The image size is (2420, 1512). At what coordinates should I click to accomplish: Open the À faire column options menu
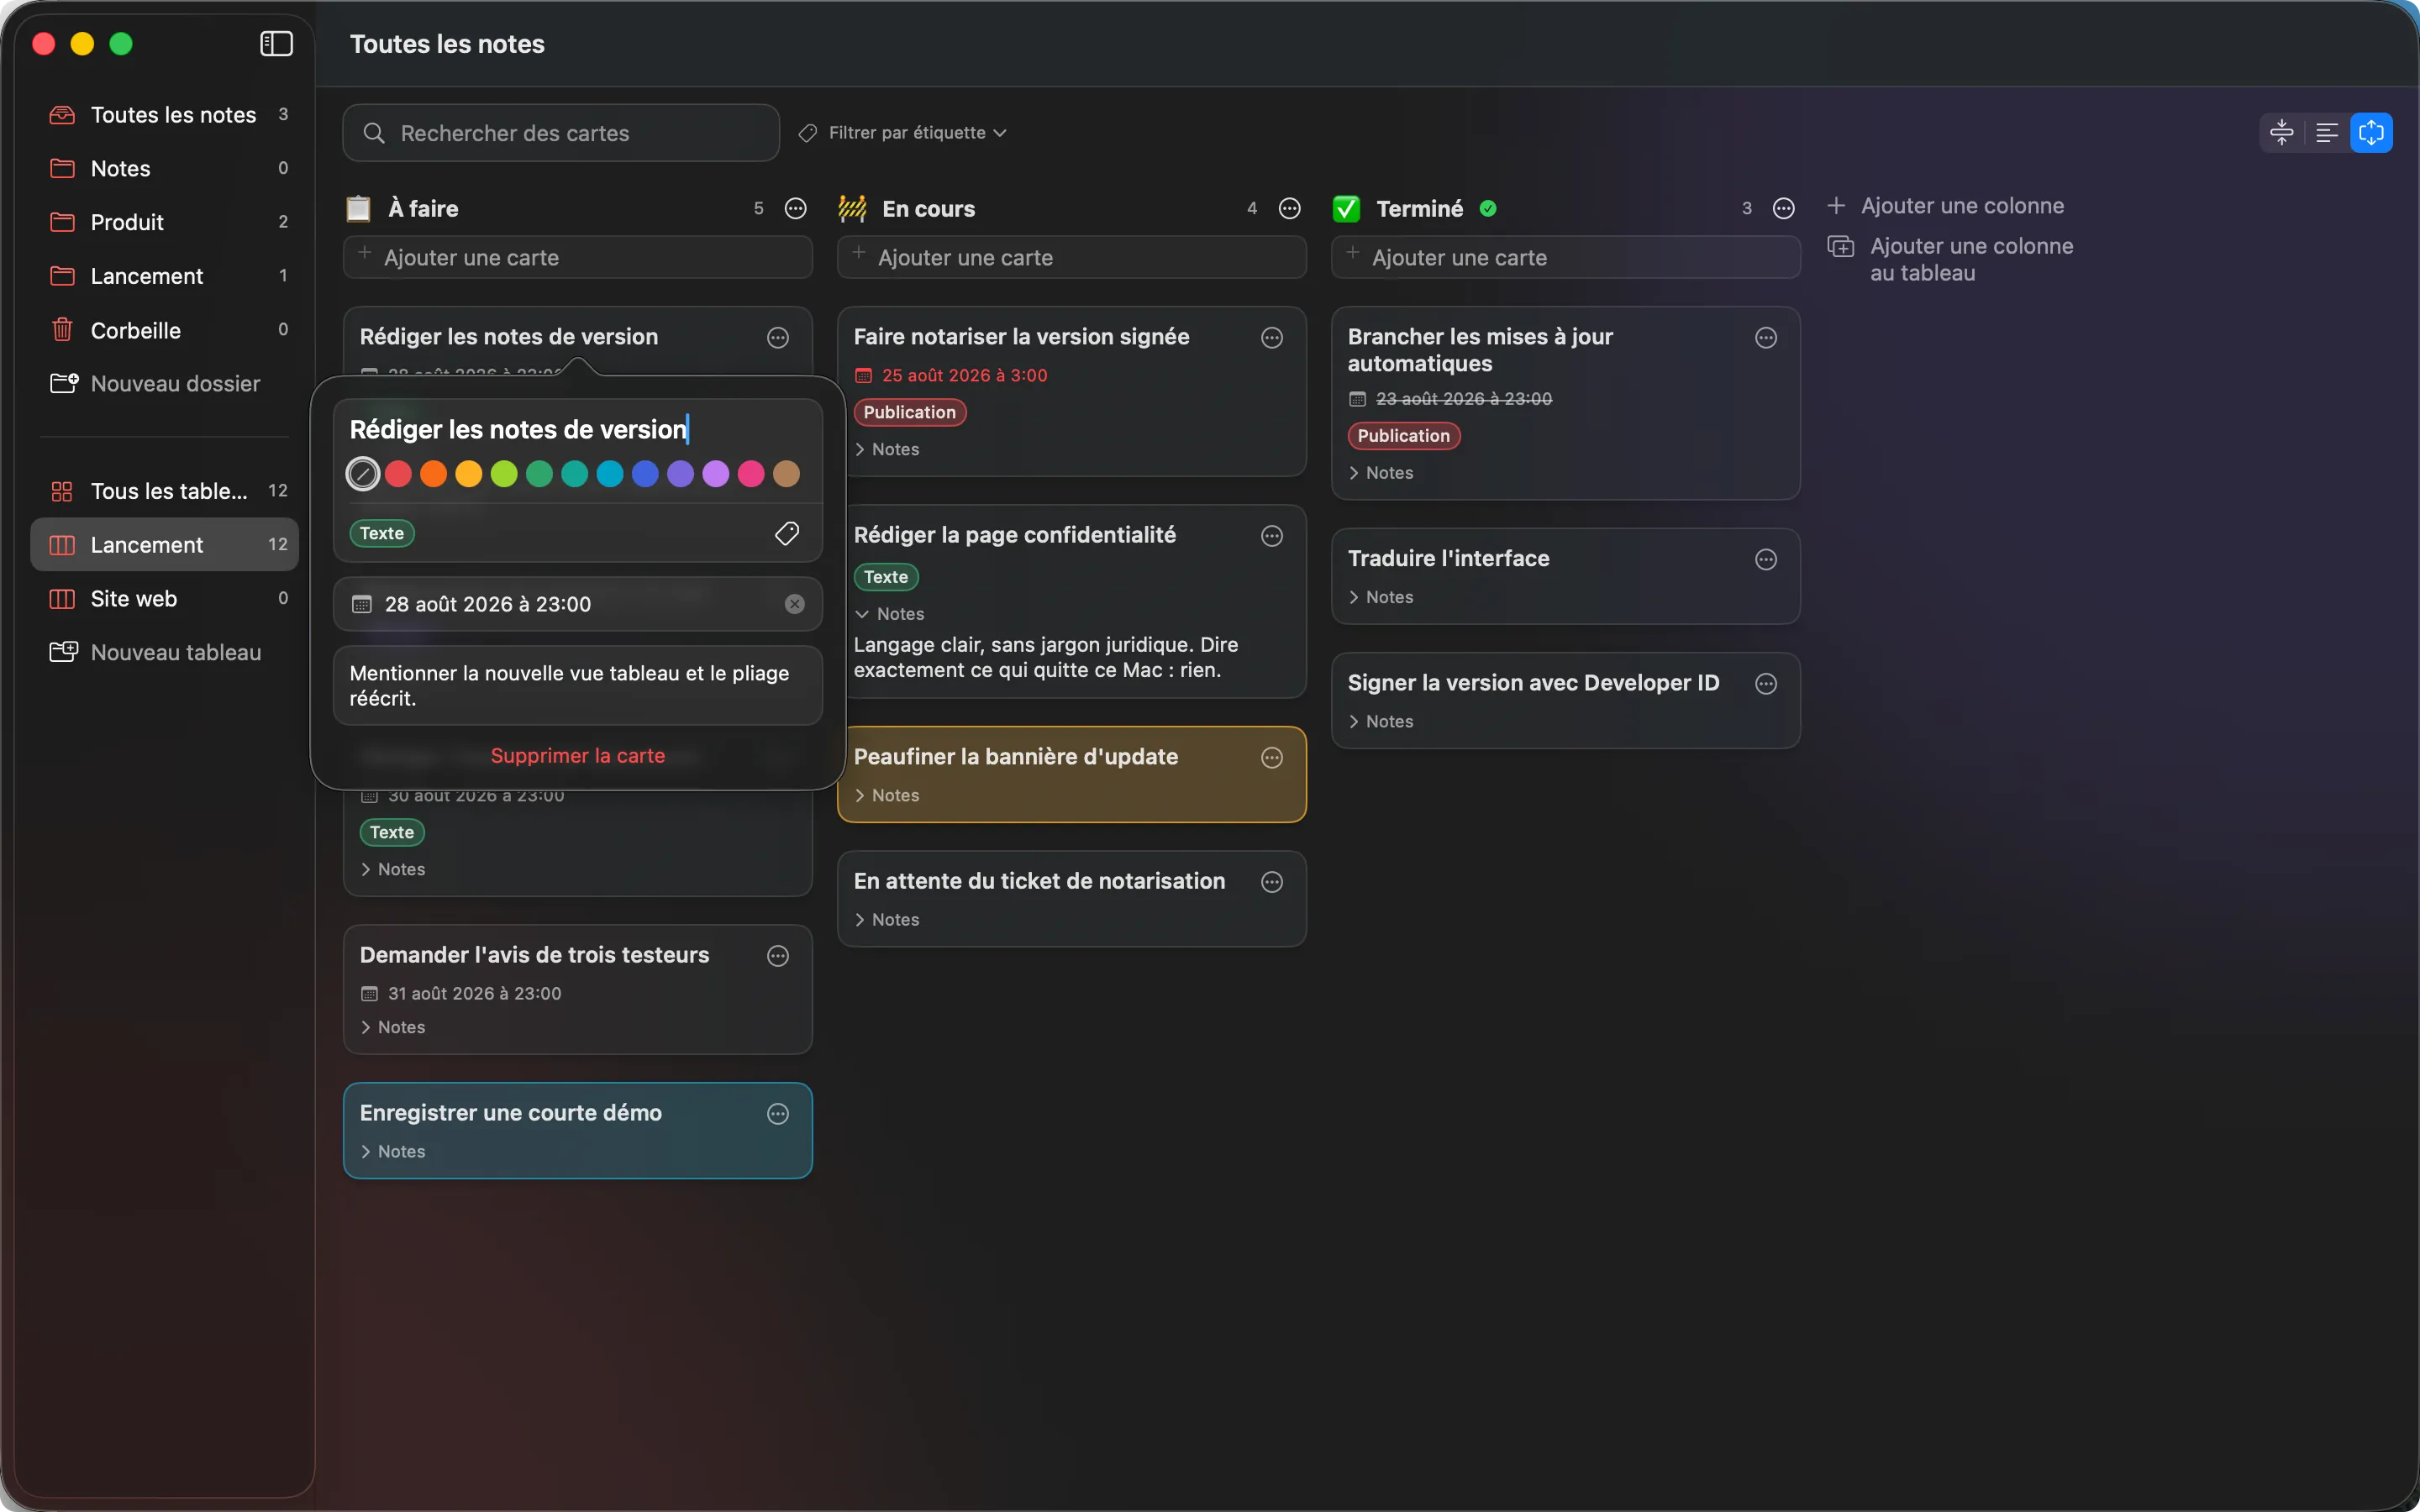click(x=796, y=208)
